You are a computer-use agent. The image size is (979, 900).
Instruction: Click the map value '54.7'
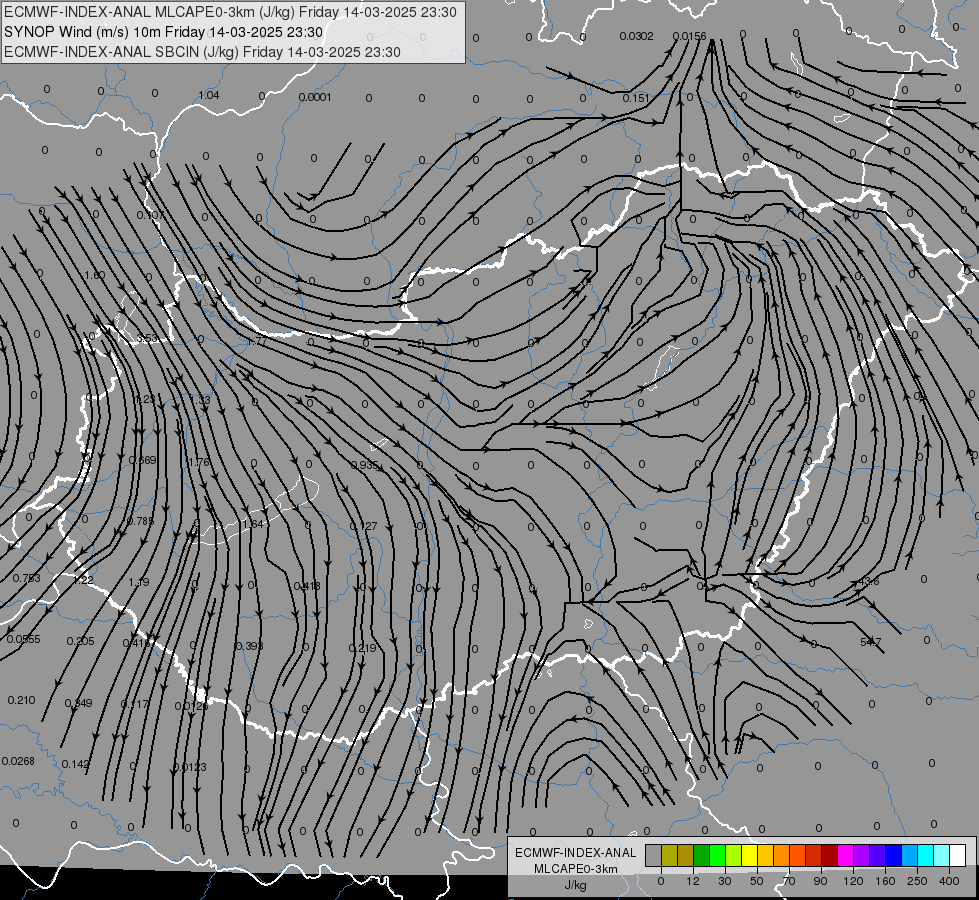(x=870, y=641)
